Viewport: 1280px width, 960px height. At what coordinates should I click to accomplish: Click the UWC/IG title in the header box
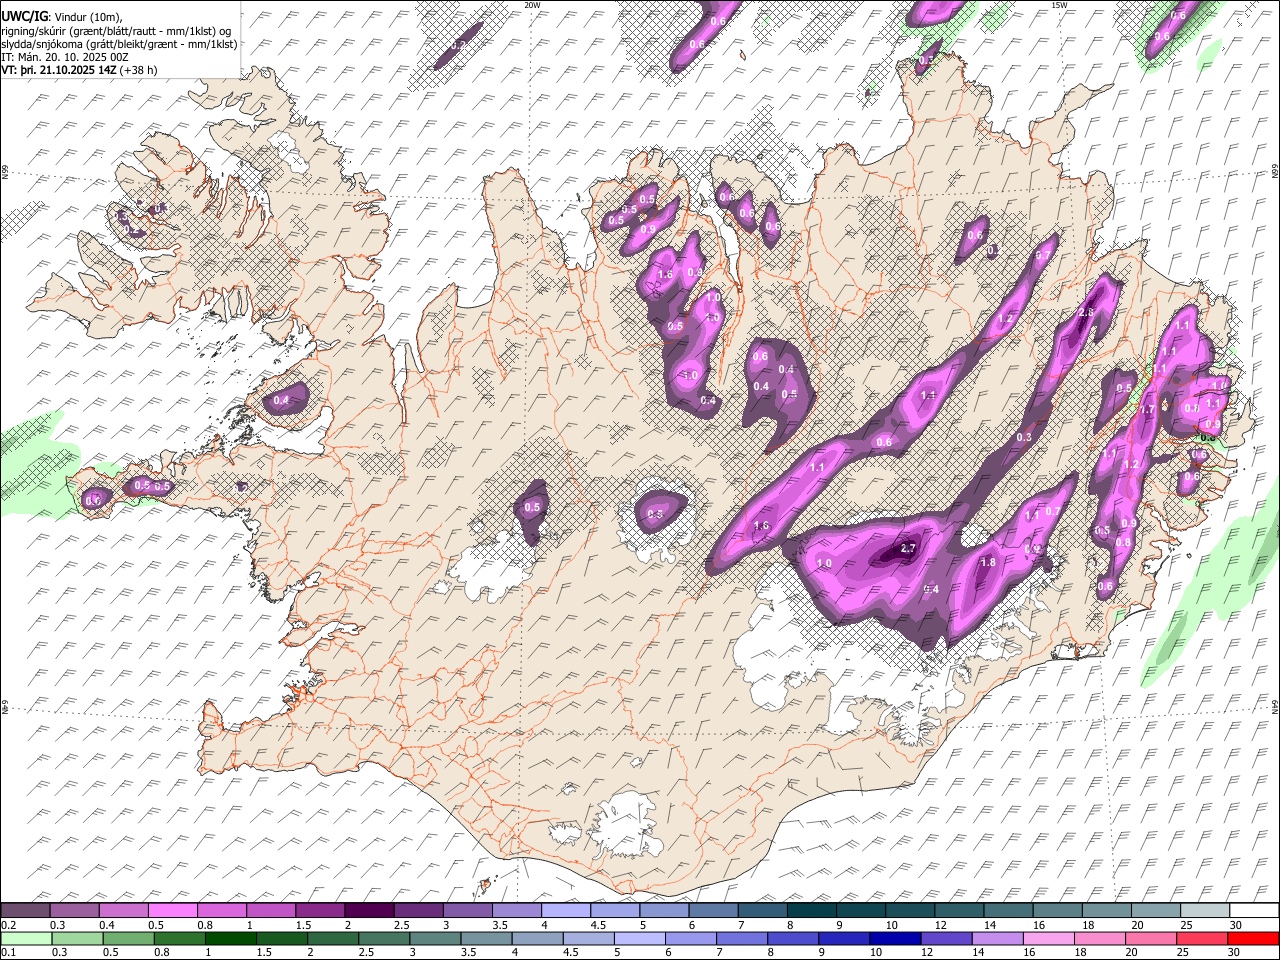tap(24, 16)
